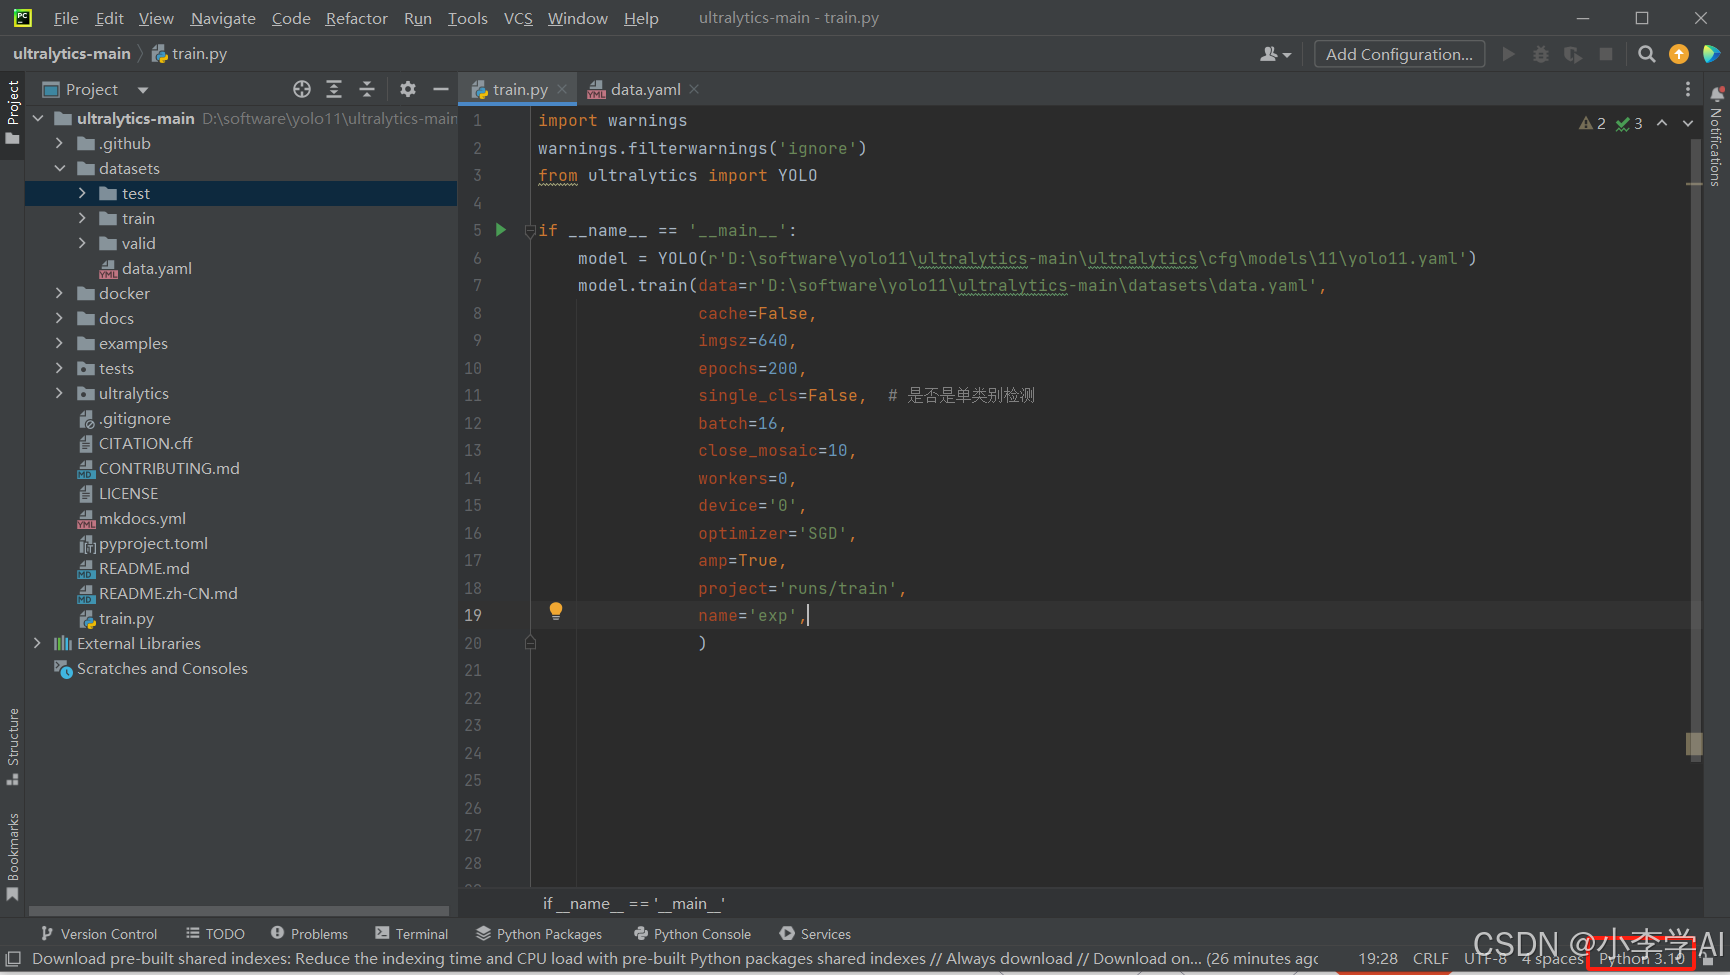The image size is (1730, 975).
Task: Open the editor tabs options three-dot menu
Action: pyautogui.click(x=1688, y=89)
